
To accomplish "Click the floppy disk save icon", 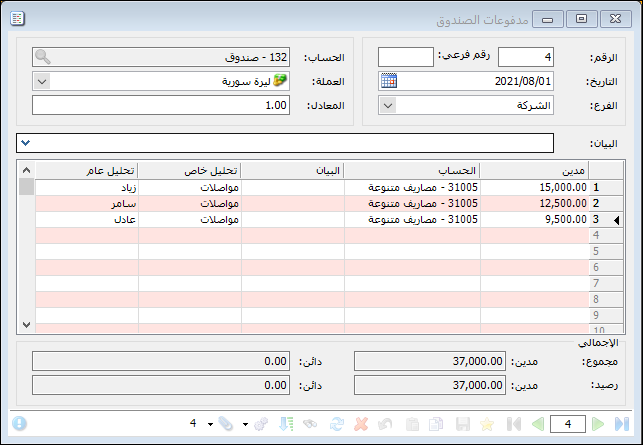I will 463,424.
